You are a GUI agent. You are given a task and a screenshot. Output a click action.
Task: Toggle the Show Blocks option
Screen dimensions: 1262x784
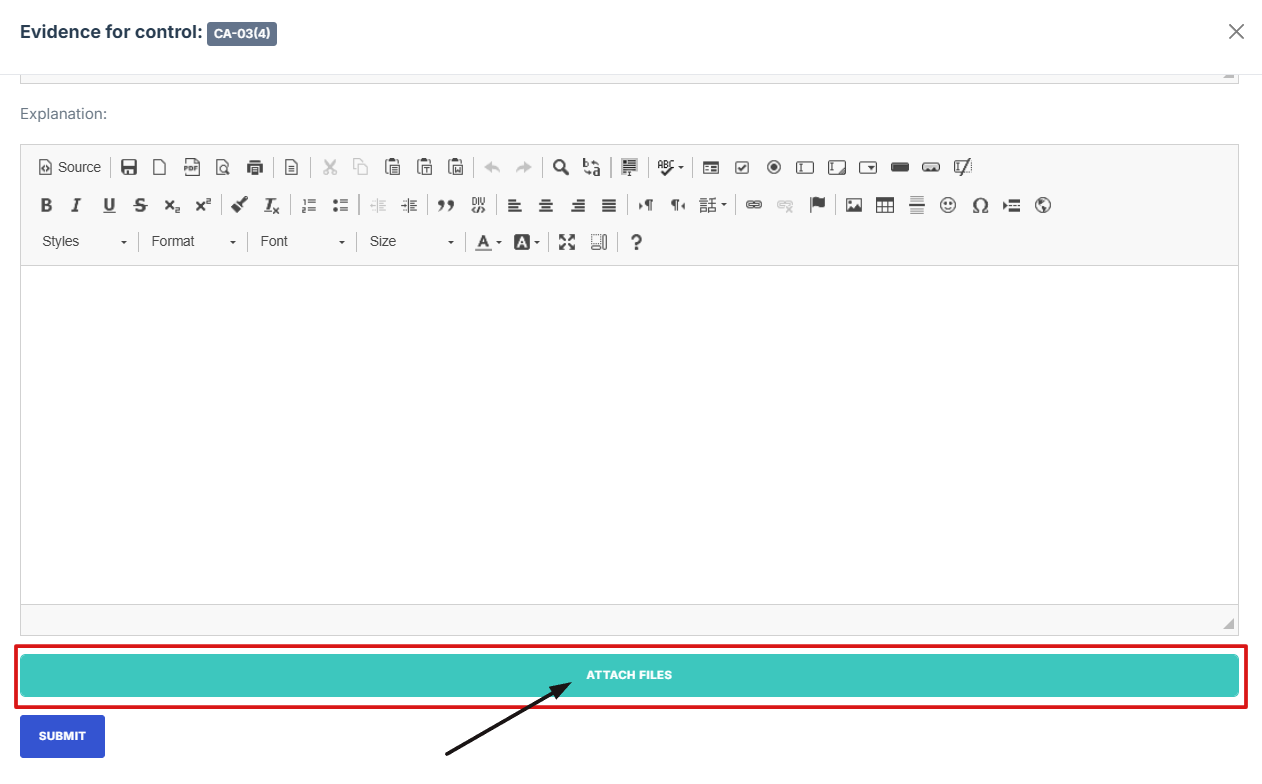pos(598,242)
